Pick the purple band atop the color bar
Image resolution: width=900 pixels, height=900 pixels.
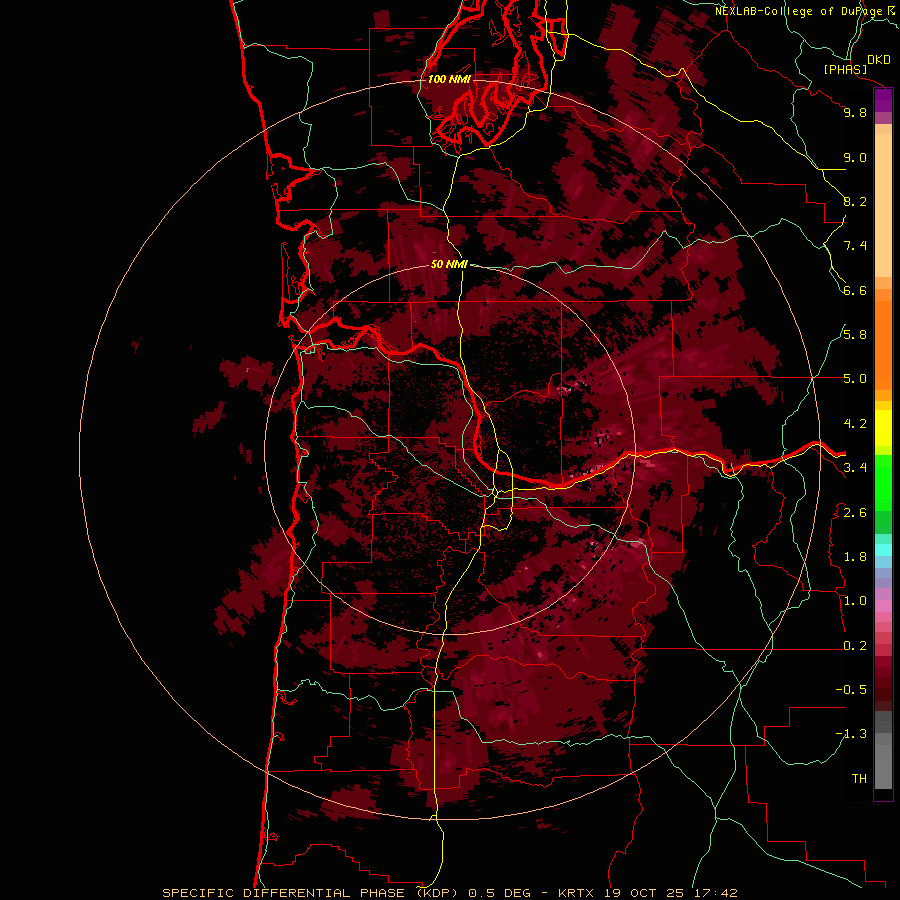click(x=883, y=100)
